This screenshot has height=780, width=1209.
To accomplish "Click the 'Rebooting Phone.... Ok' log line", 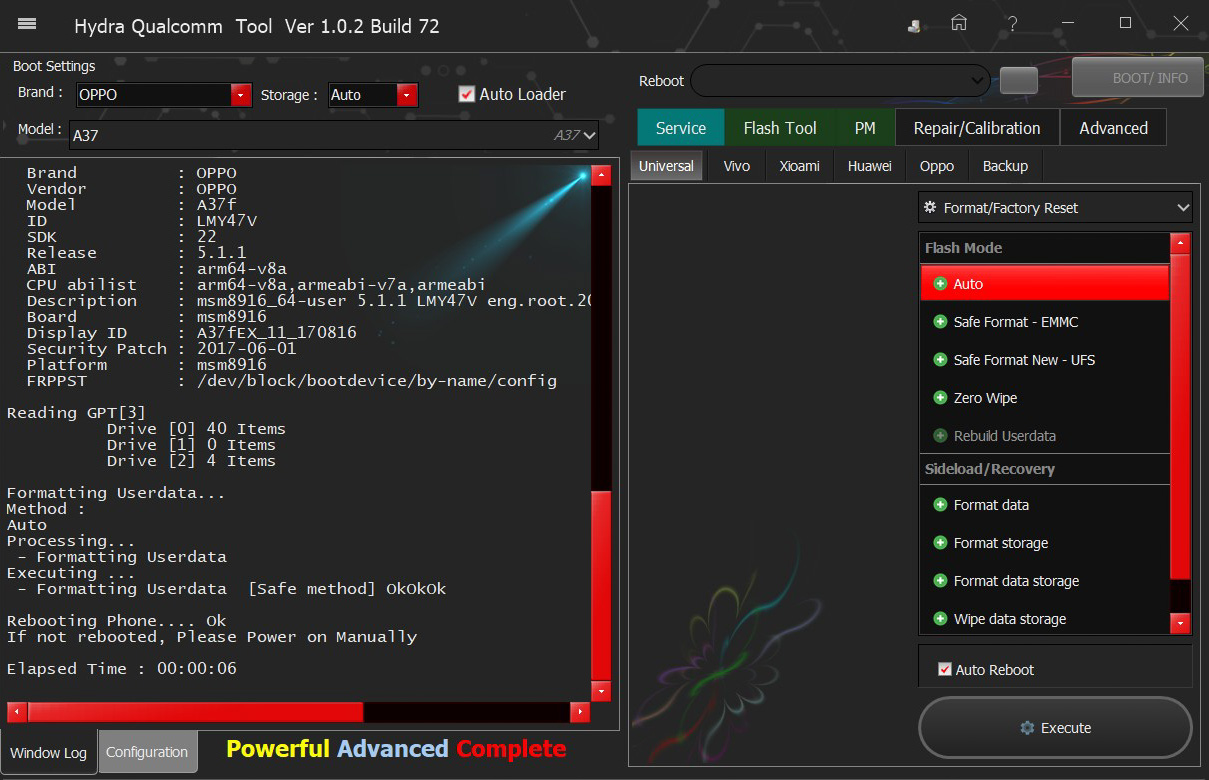I will pos(117,621).
